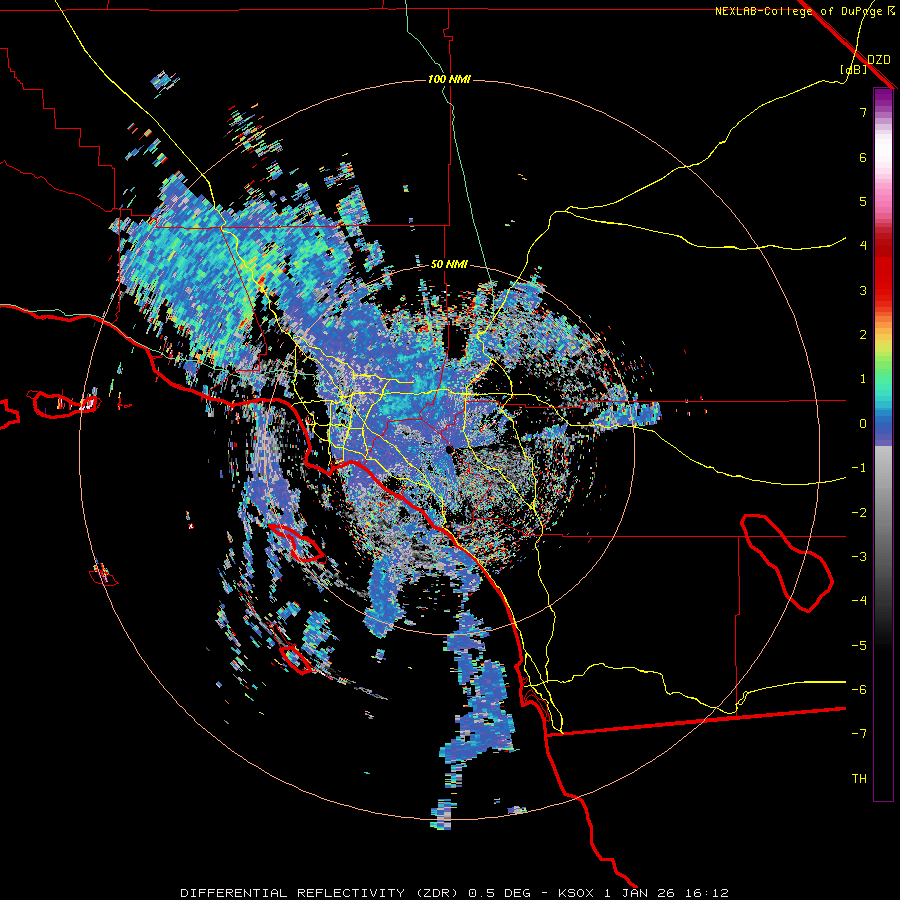Click the "DZD" product label
Image resolution: width=900 pixels, height=900 pixels.
click(x=878, y=59)
